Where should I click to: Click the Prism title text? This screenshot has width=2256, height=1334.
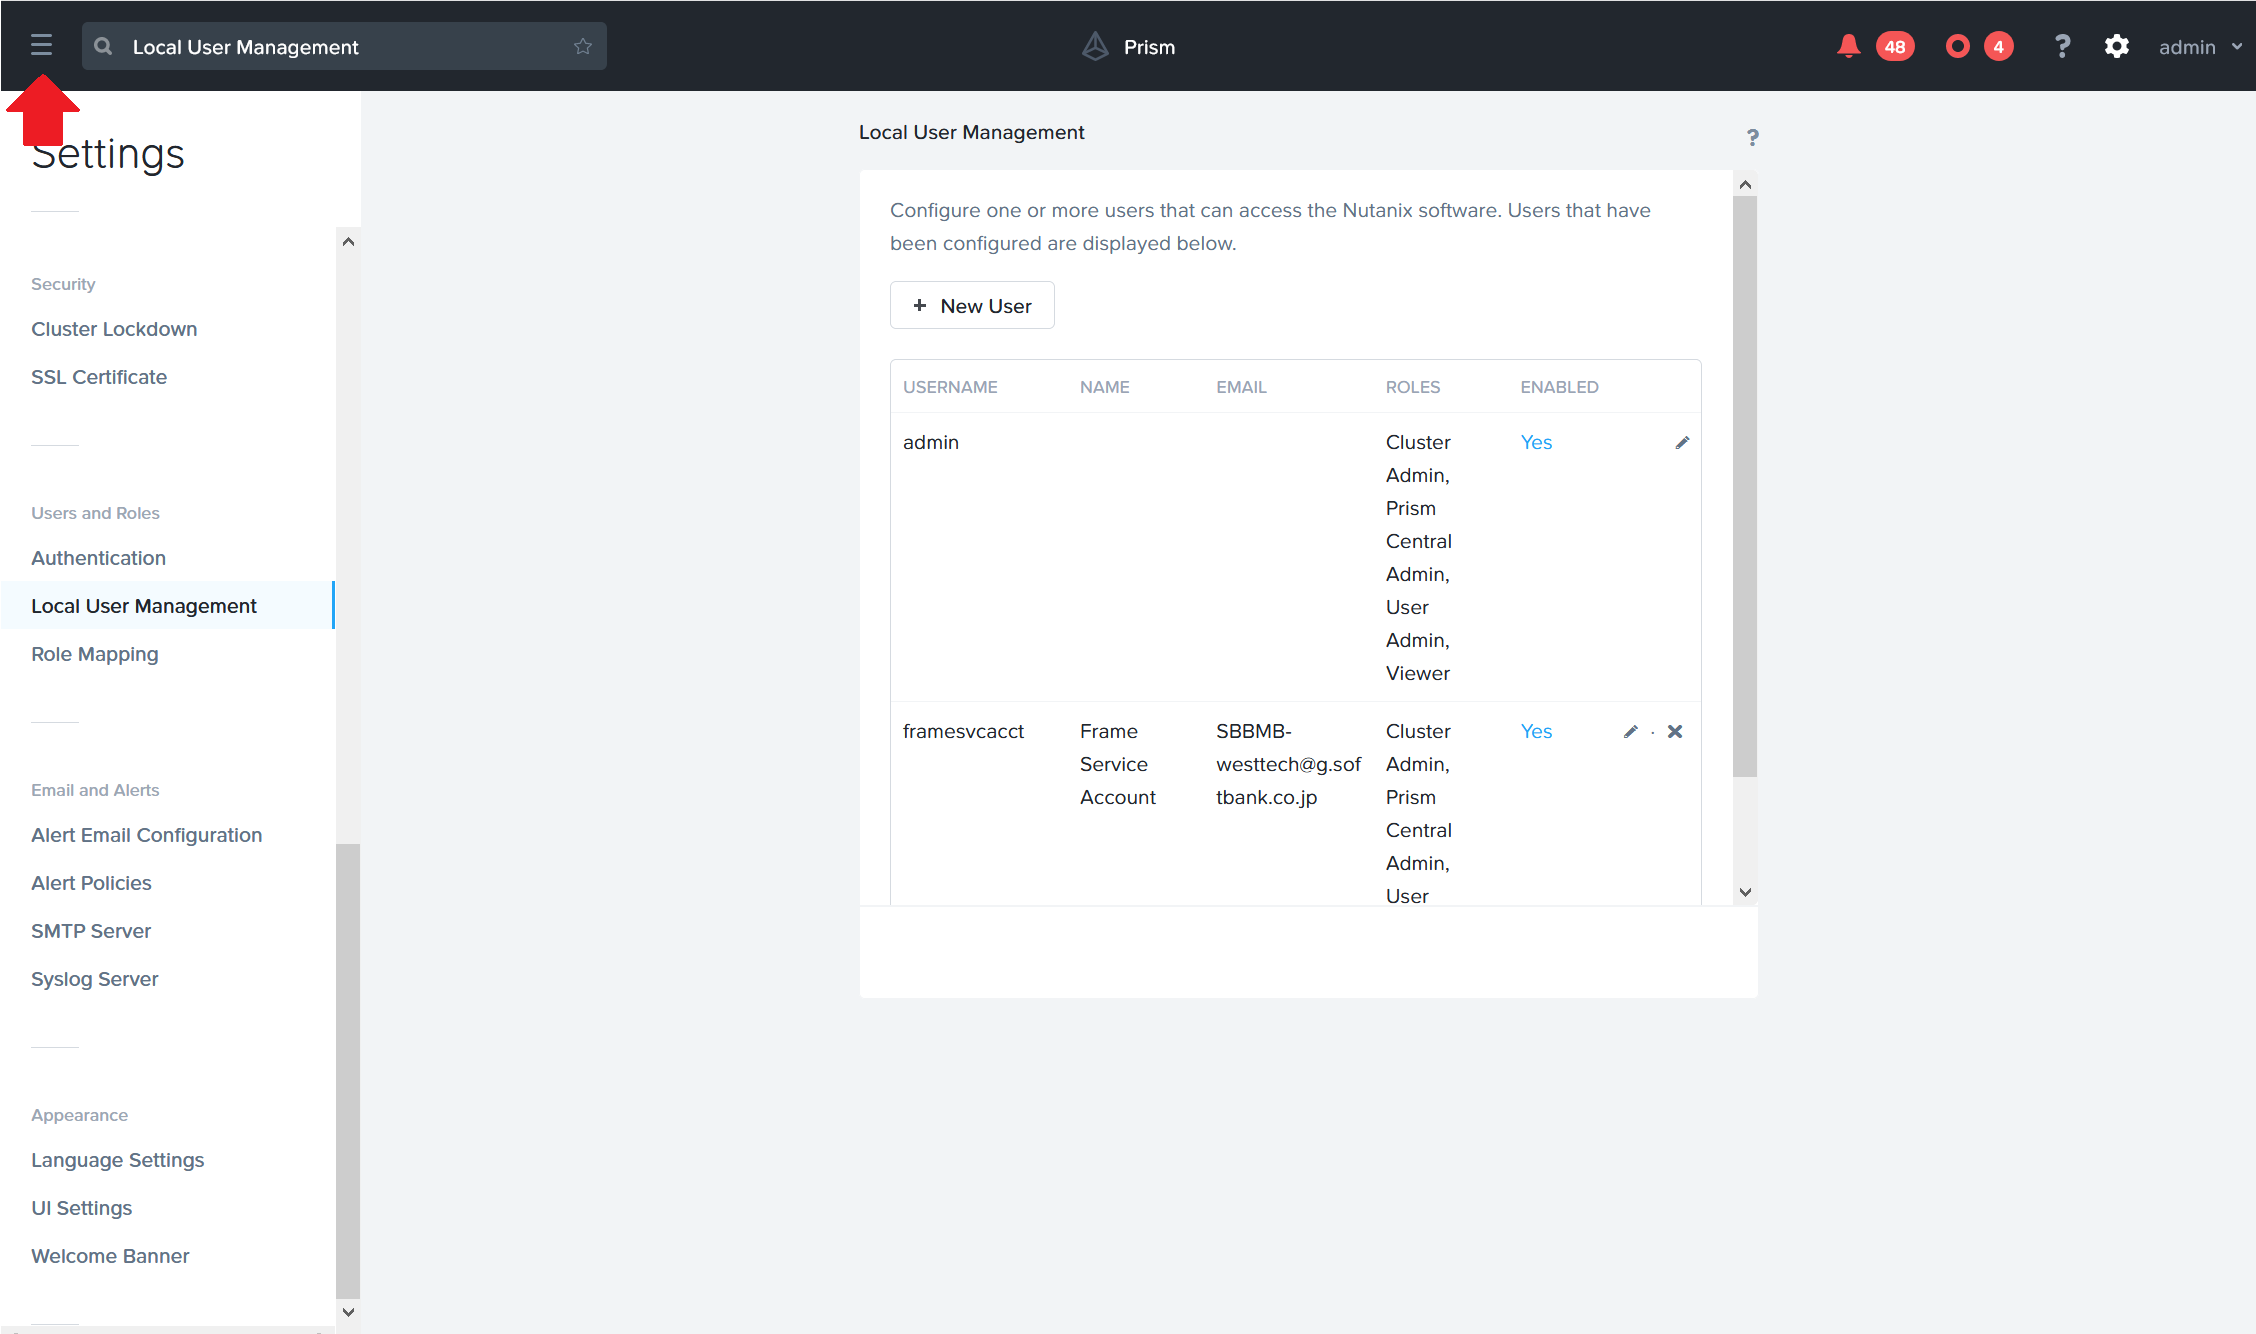[1149, 47]
